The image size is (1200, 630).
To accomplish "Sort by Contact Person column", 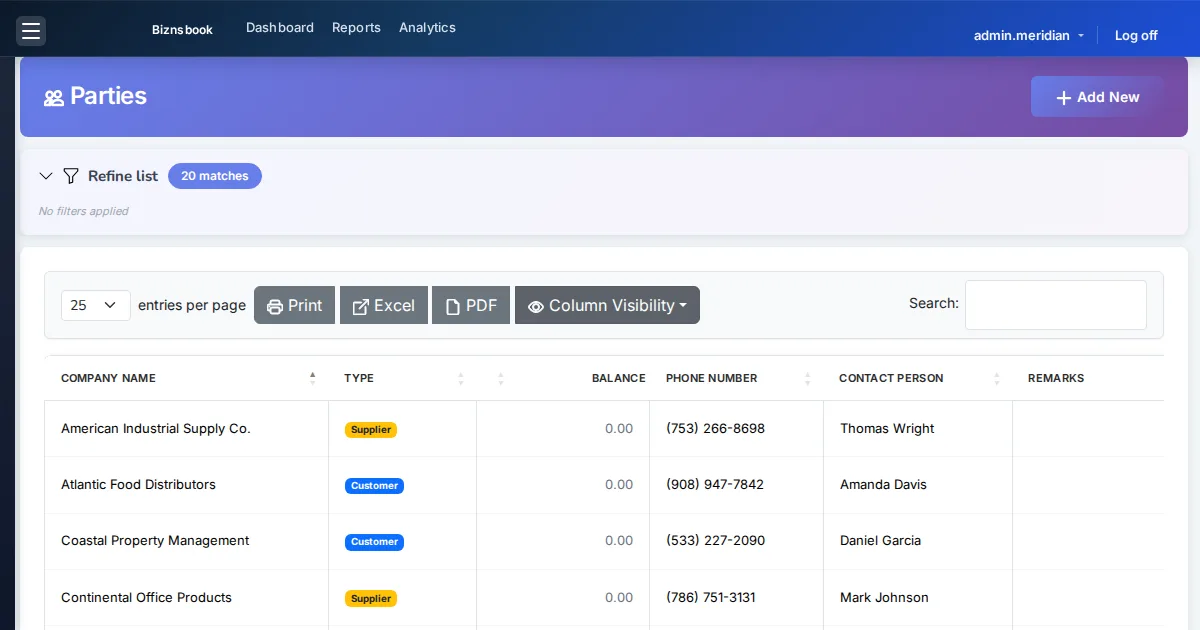I will (x=918, y=378).
